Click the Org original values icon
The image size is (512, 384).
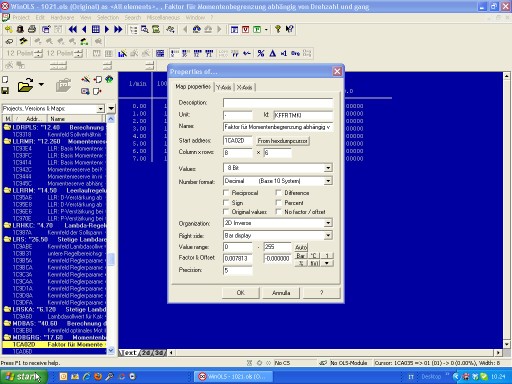pyautogui.click(x=295, y=53)
